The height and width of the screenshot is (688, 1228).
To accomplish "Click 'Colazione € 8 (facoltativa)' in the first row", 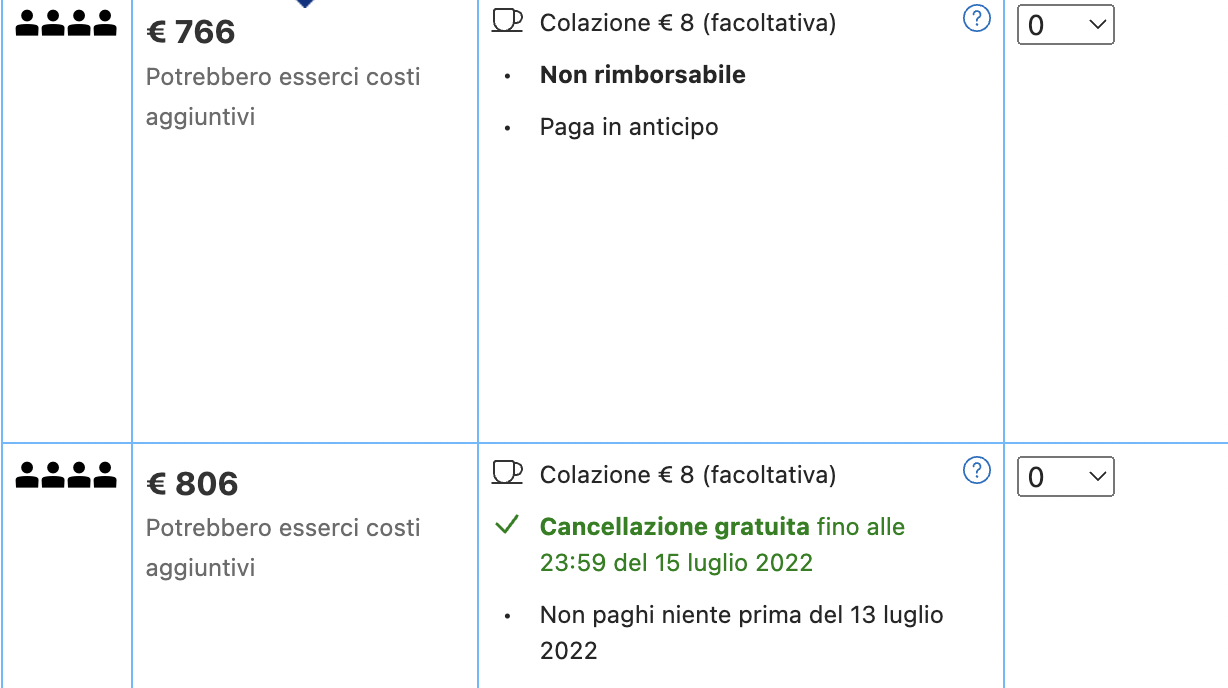I will click(x=688, y=23).
